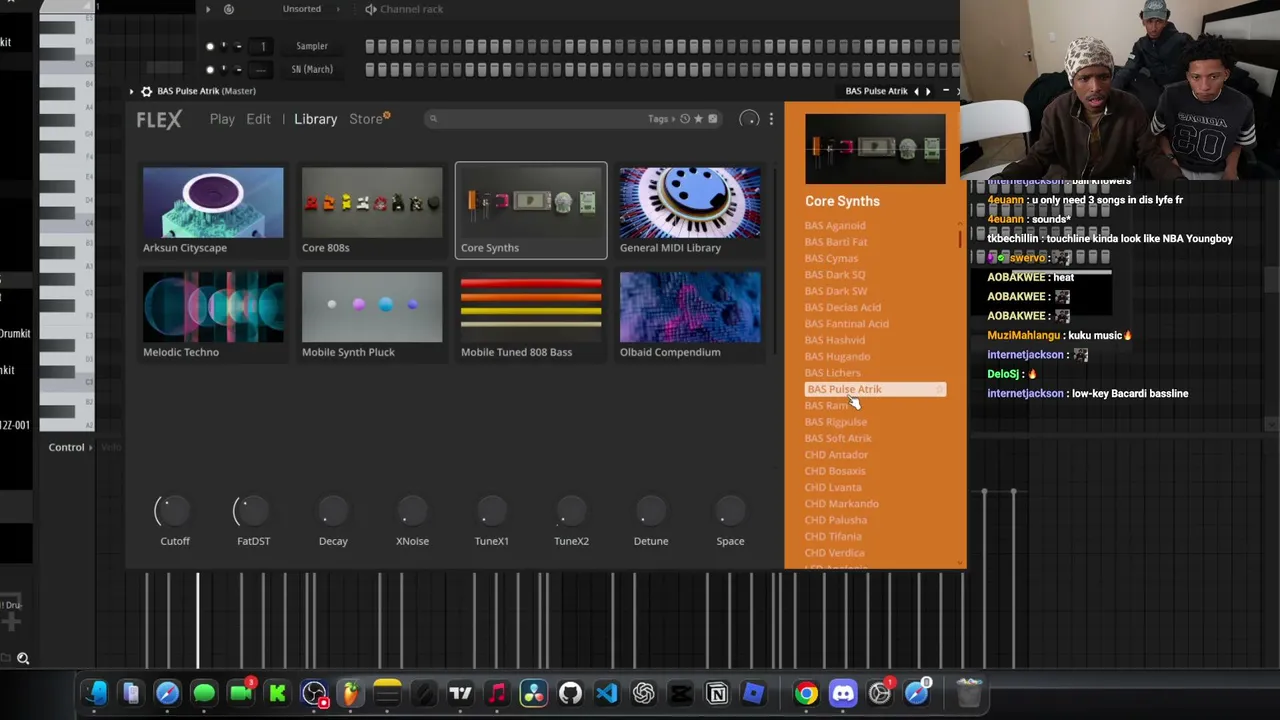The image size is (1280, 720).
Task: Click the Channel rack speaker icon
Action: 371,9
